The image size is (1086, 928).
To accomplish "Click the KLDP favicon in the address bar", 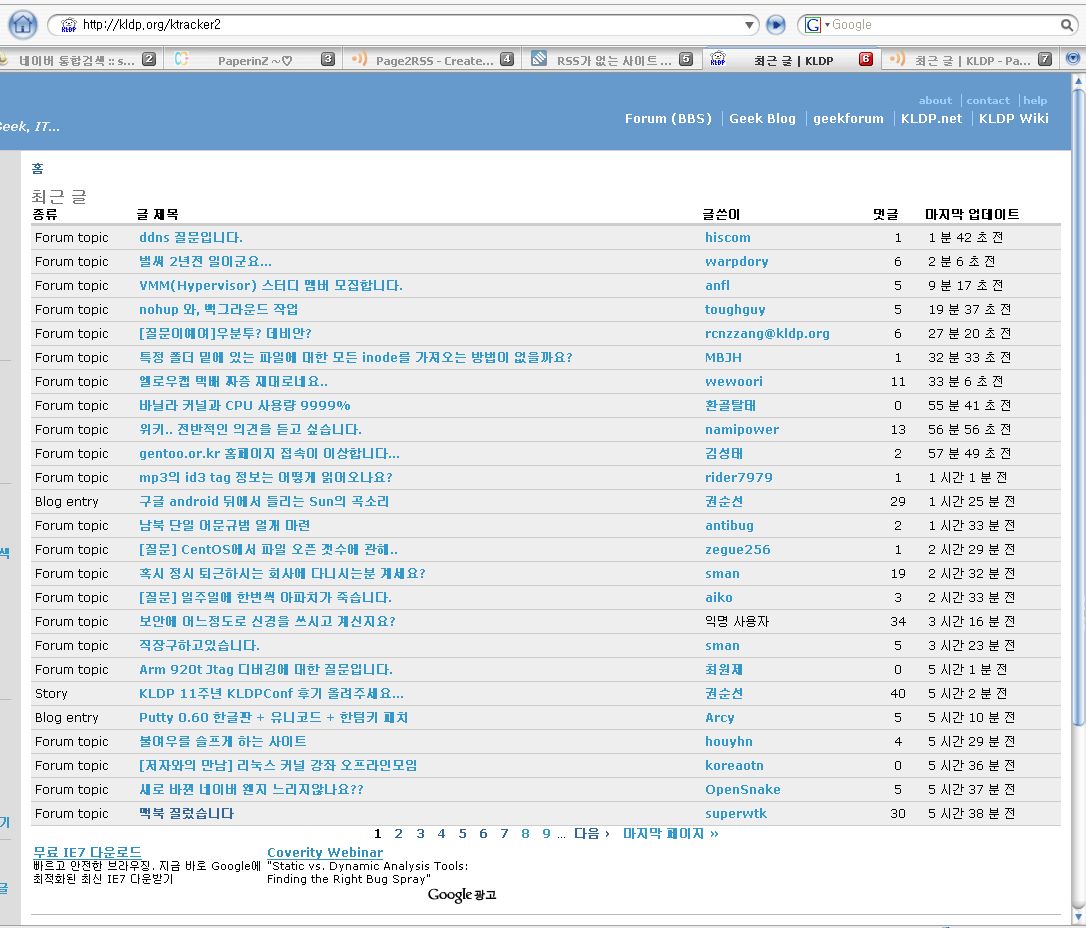I will coord(69,25).
